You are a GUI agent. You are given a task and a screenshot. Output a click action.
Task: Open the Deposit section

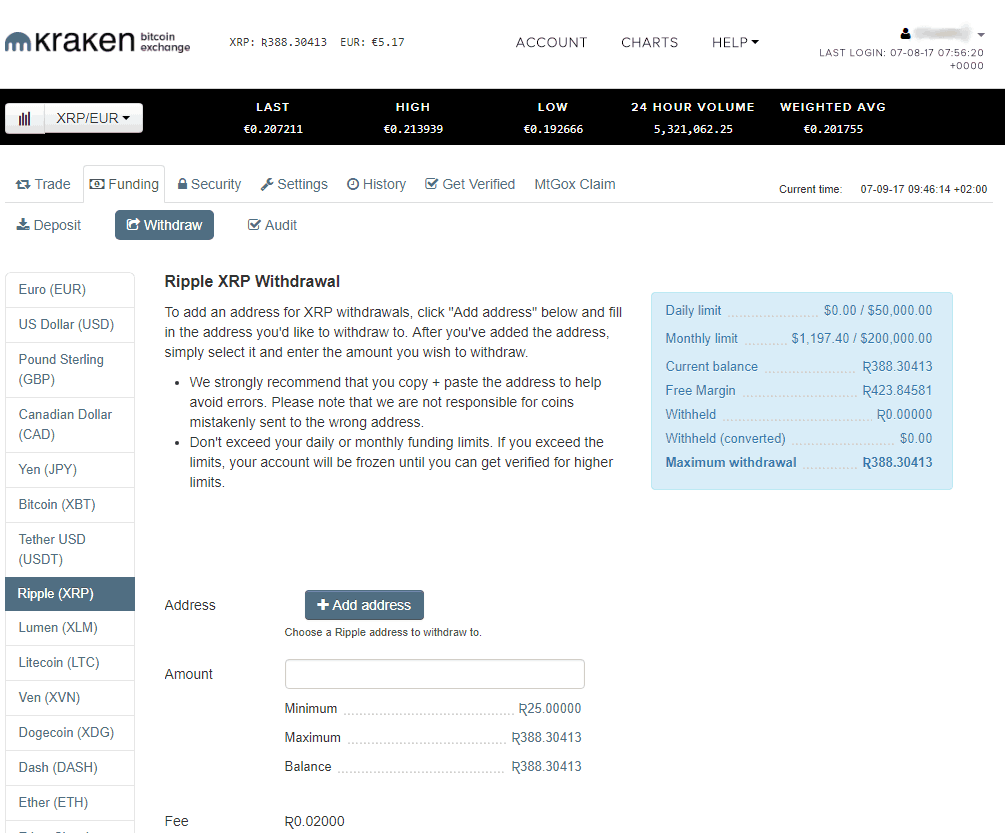pyautogui.click(x=49, y=225)
